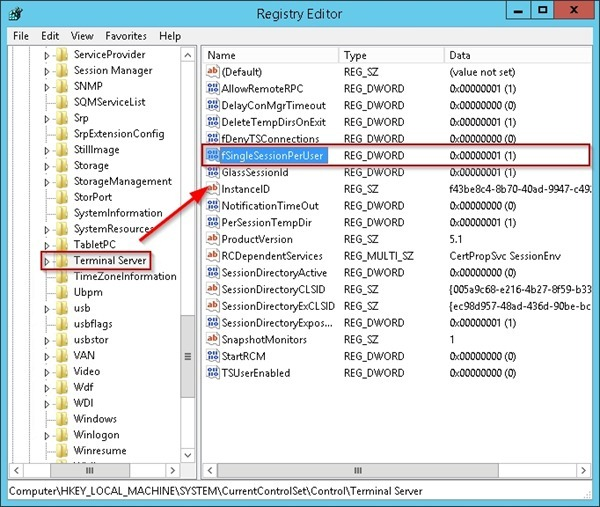Open the File menu

pos(21,36)
